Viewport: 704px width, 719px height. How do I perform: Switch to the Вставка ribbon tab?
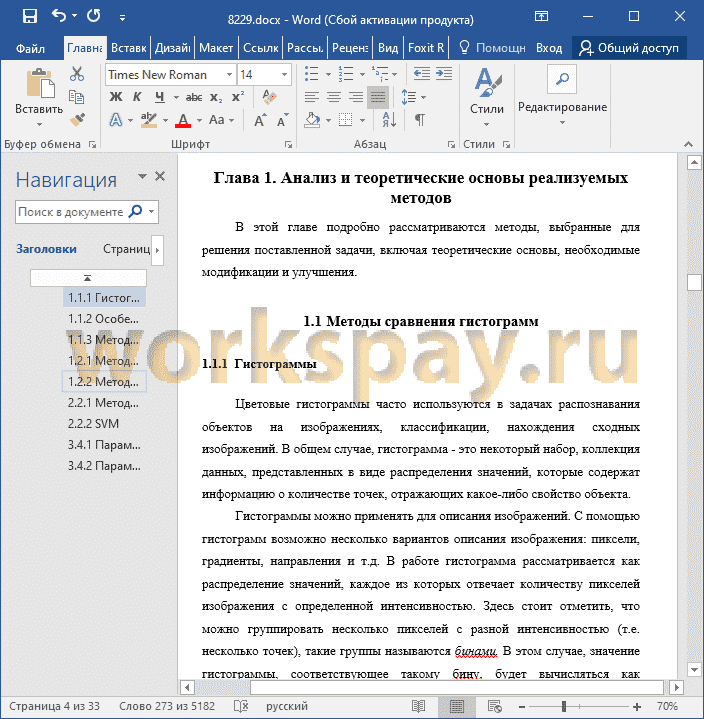(128, 48)
